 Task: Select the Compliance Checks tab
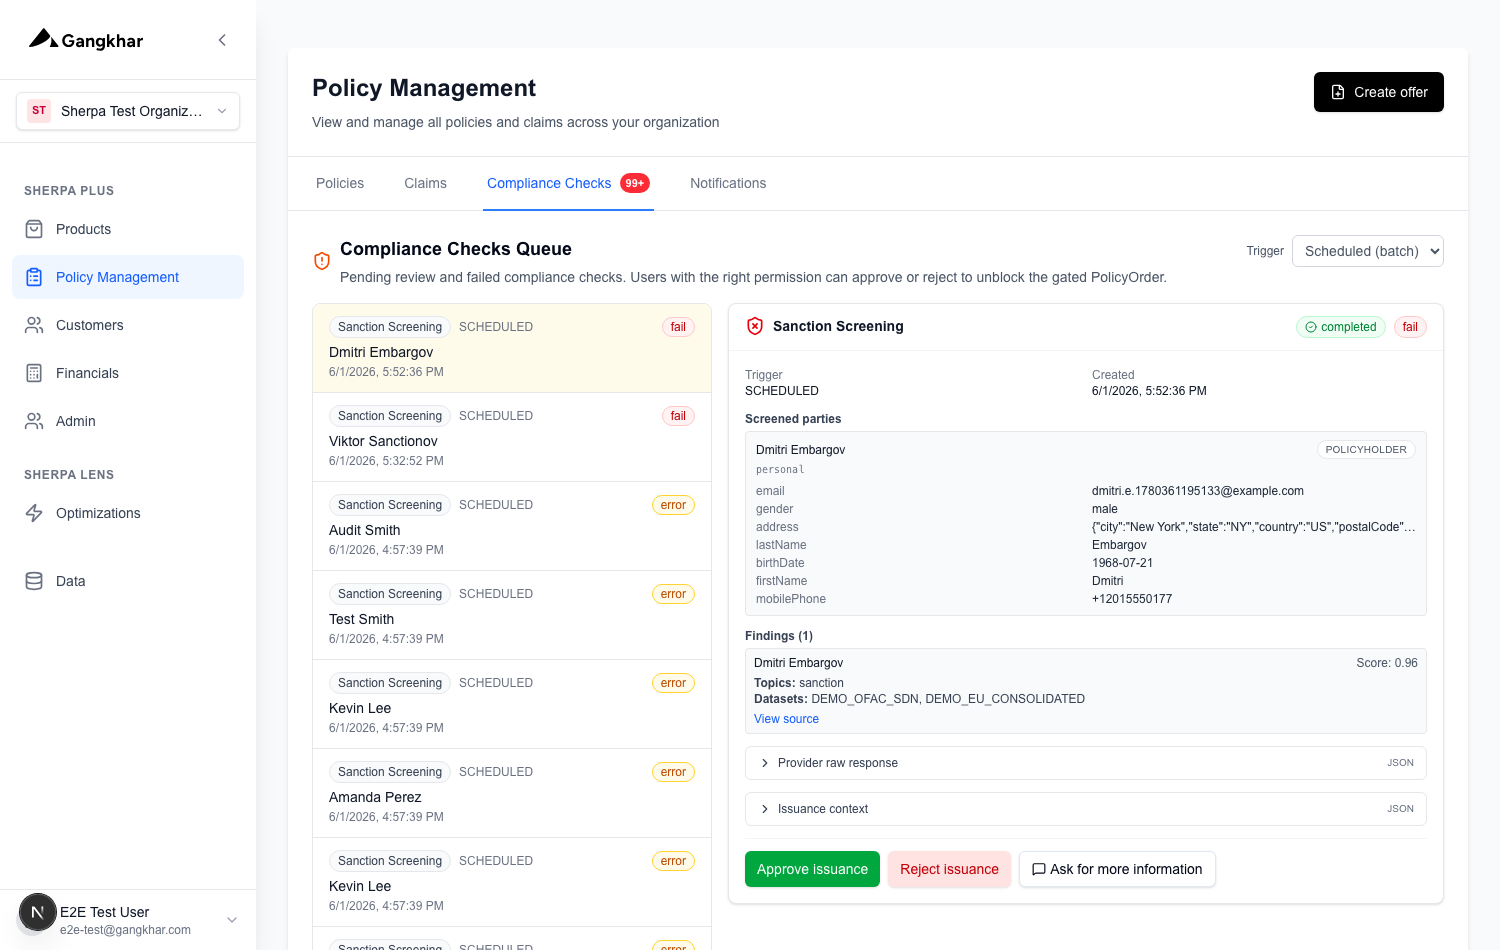coord(568,183)
